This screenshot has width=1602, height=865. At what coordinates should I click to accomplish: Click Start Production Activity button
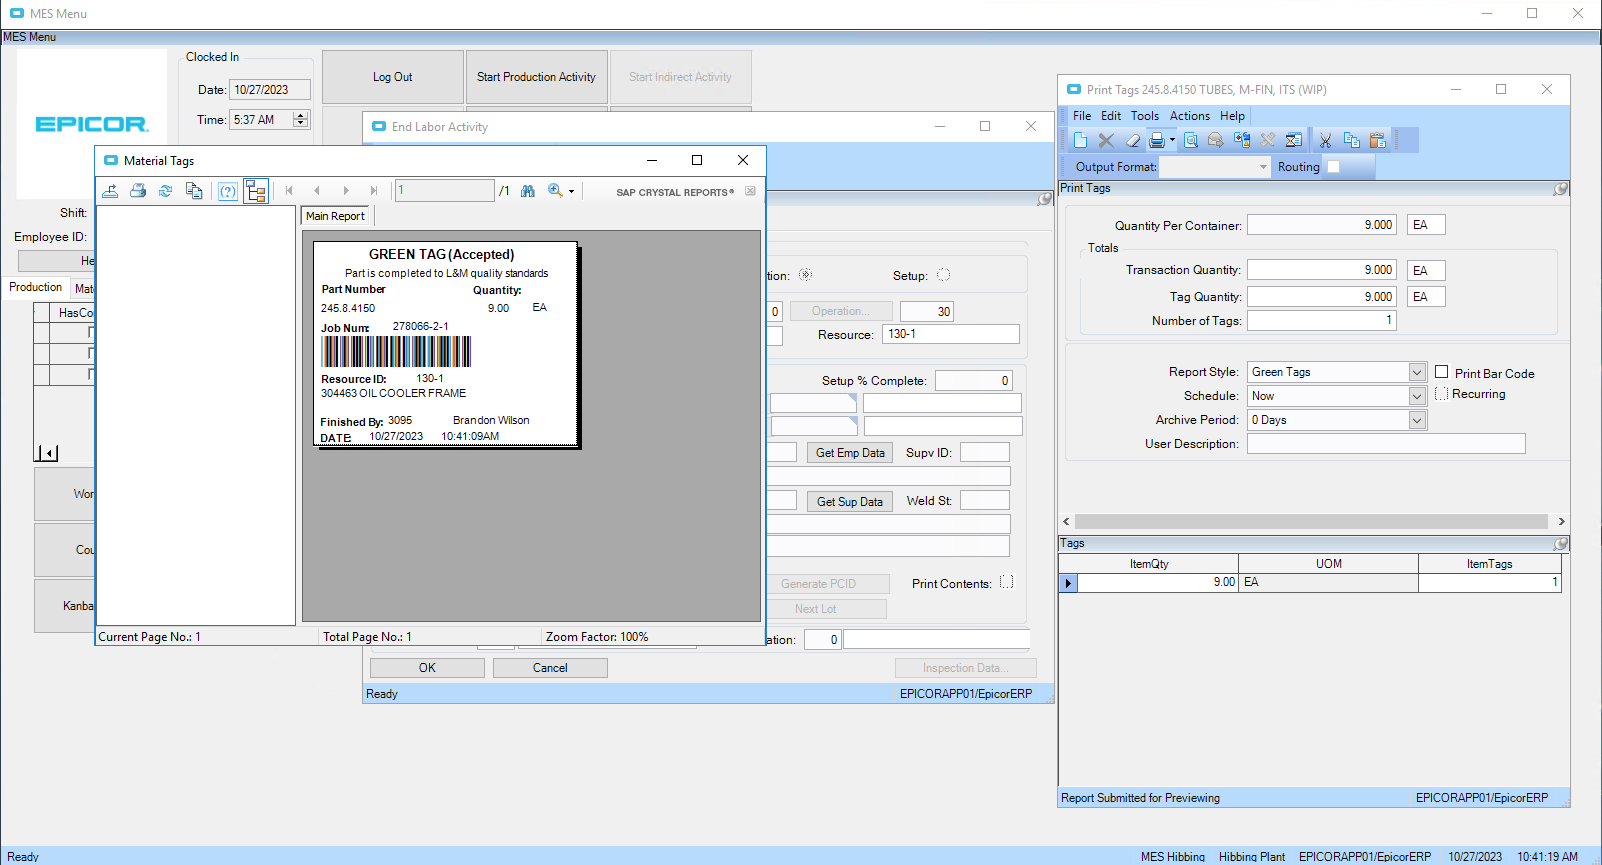coord(536,77)
